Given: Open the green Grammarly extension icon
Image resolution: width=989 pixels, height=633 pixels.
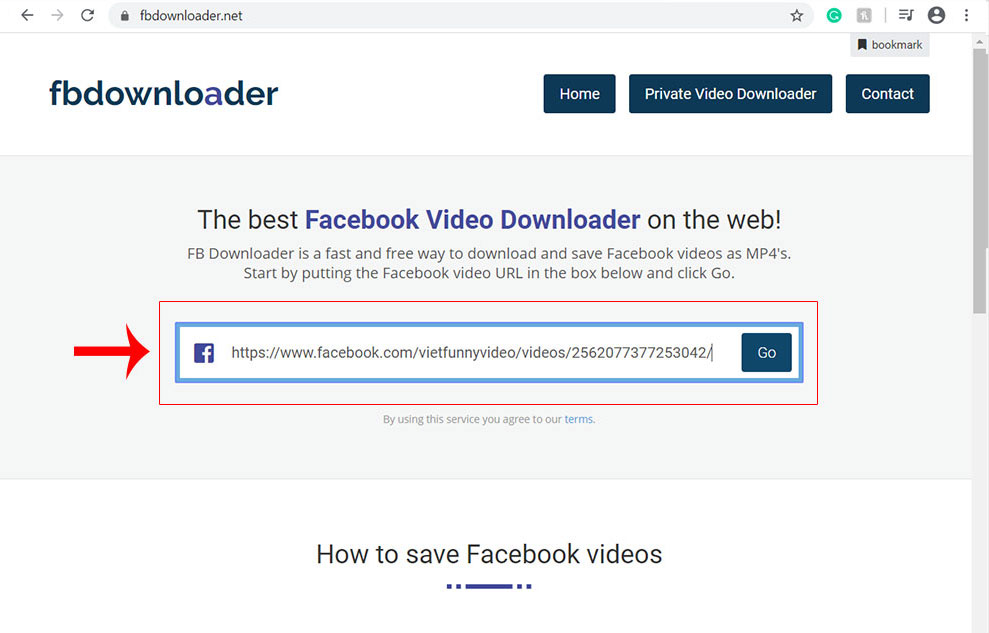Looking at the screenshot, I should (833, 15).
